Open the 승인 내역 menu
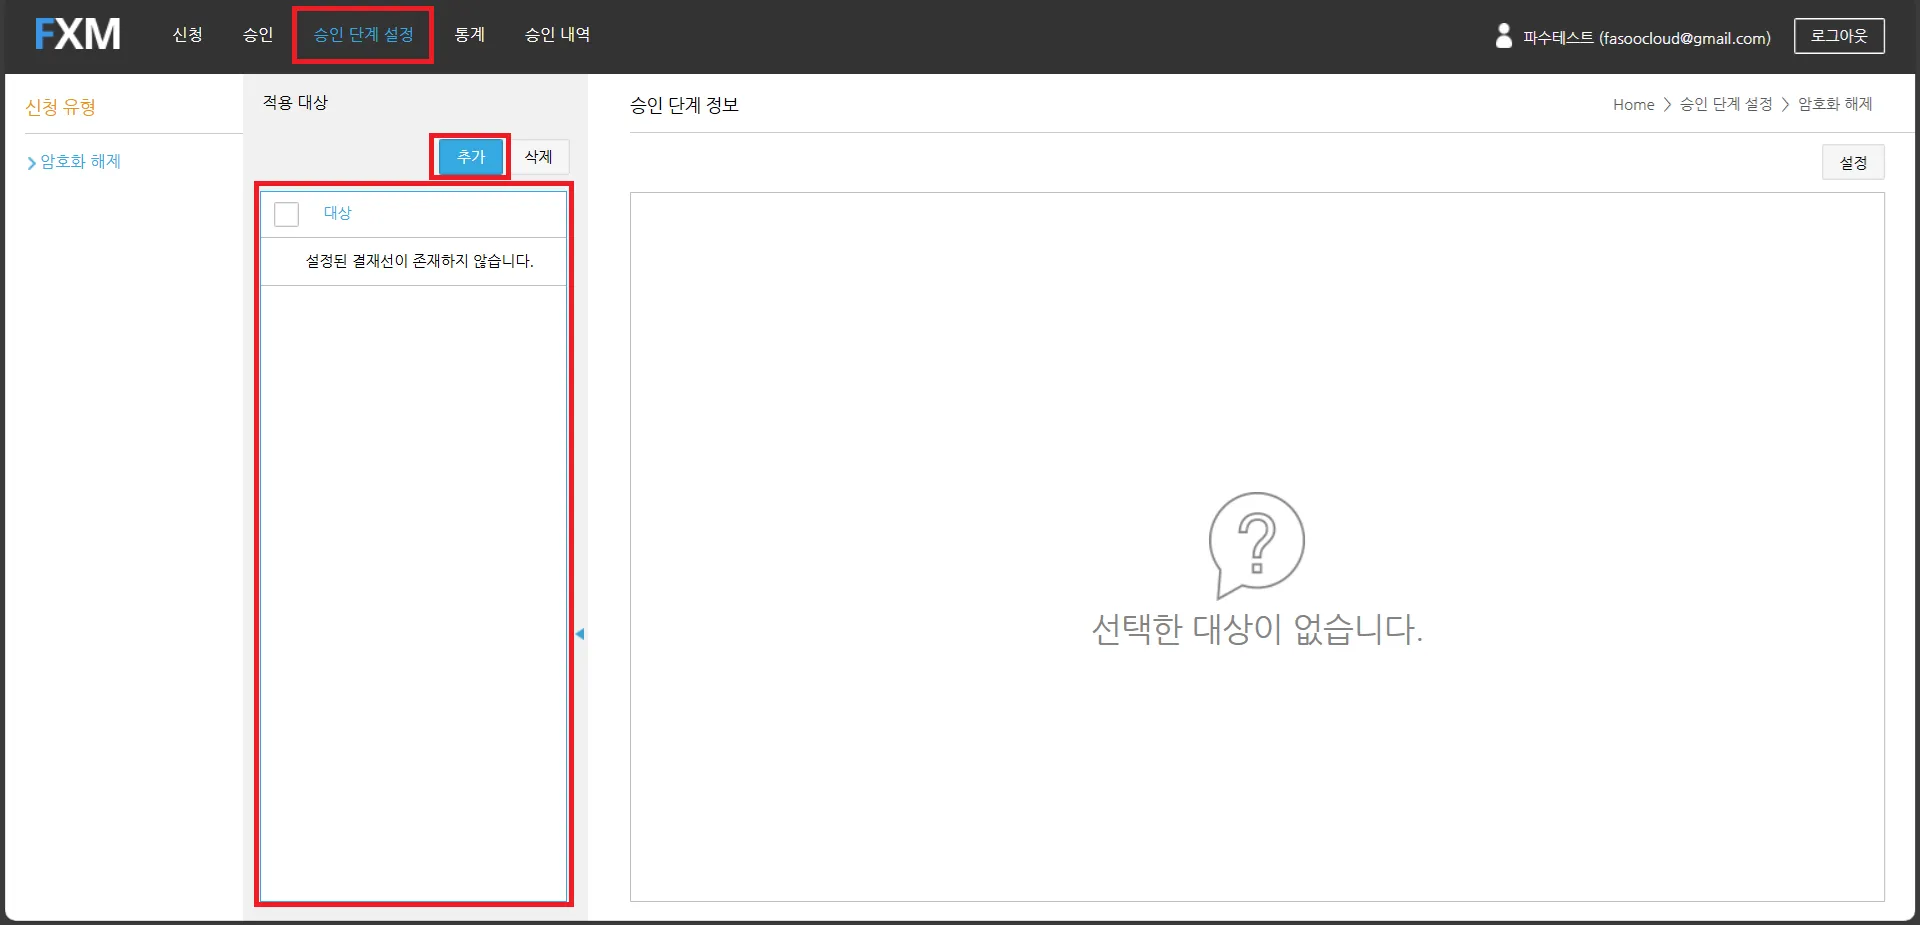This screenshot has height=925, width=1920. pyautogui.click(x=557, y=35)
